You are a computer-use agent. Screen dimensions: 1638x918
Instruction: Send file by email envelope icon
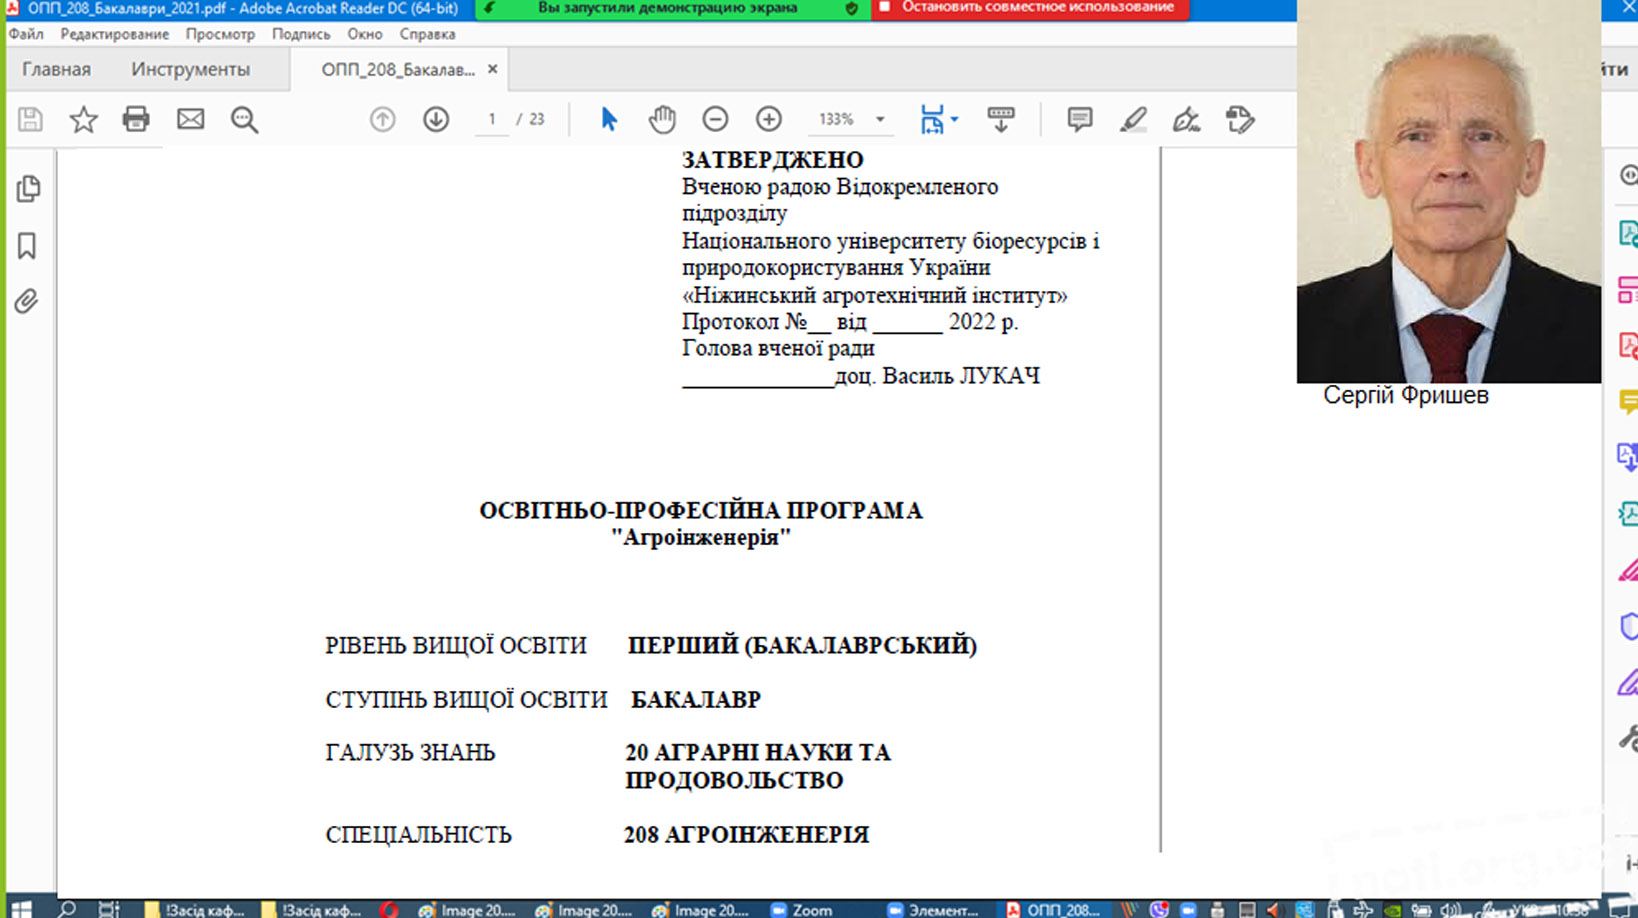[190, 120]
